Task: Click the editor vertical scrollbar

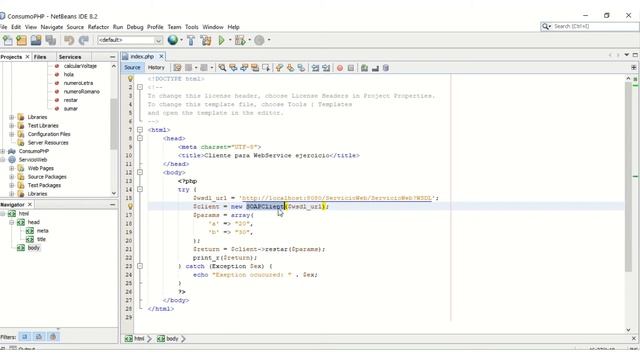Action: click(x=628, y=178)
